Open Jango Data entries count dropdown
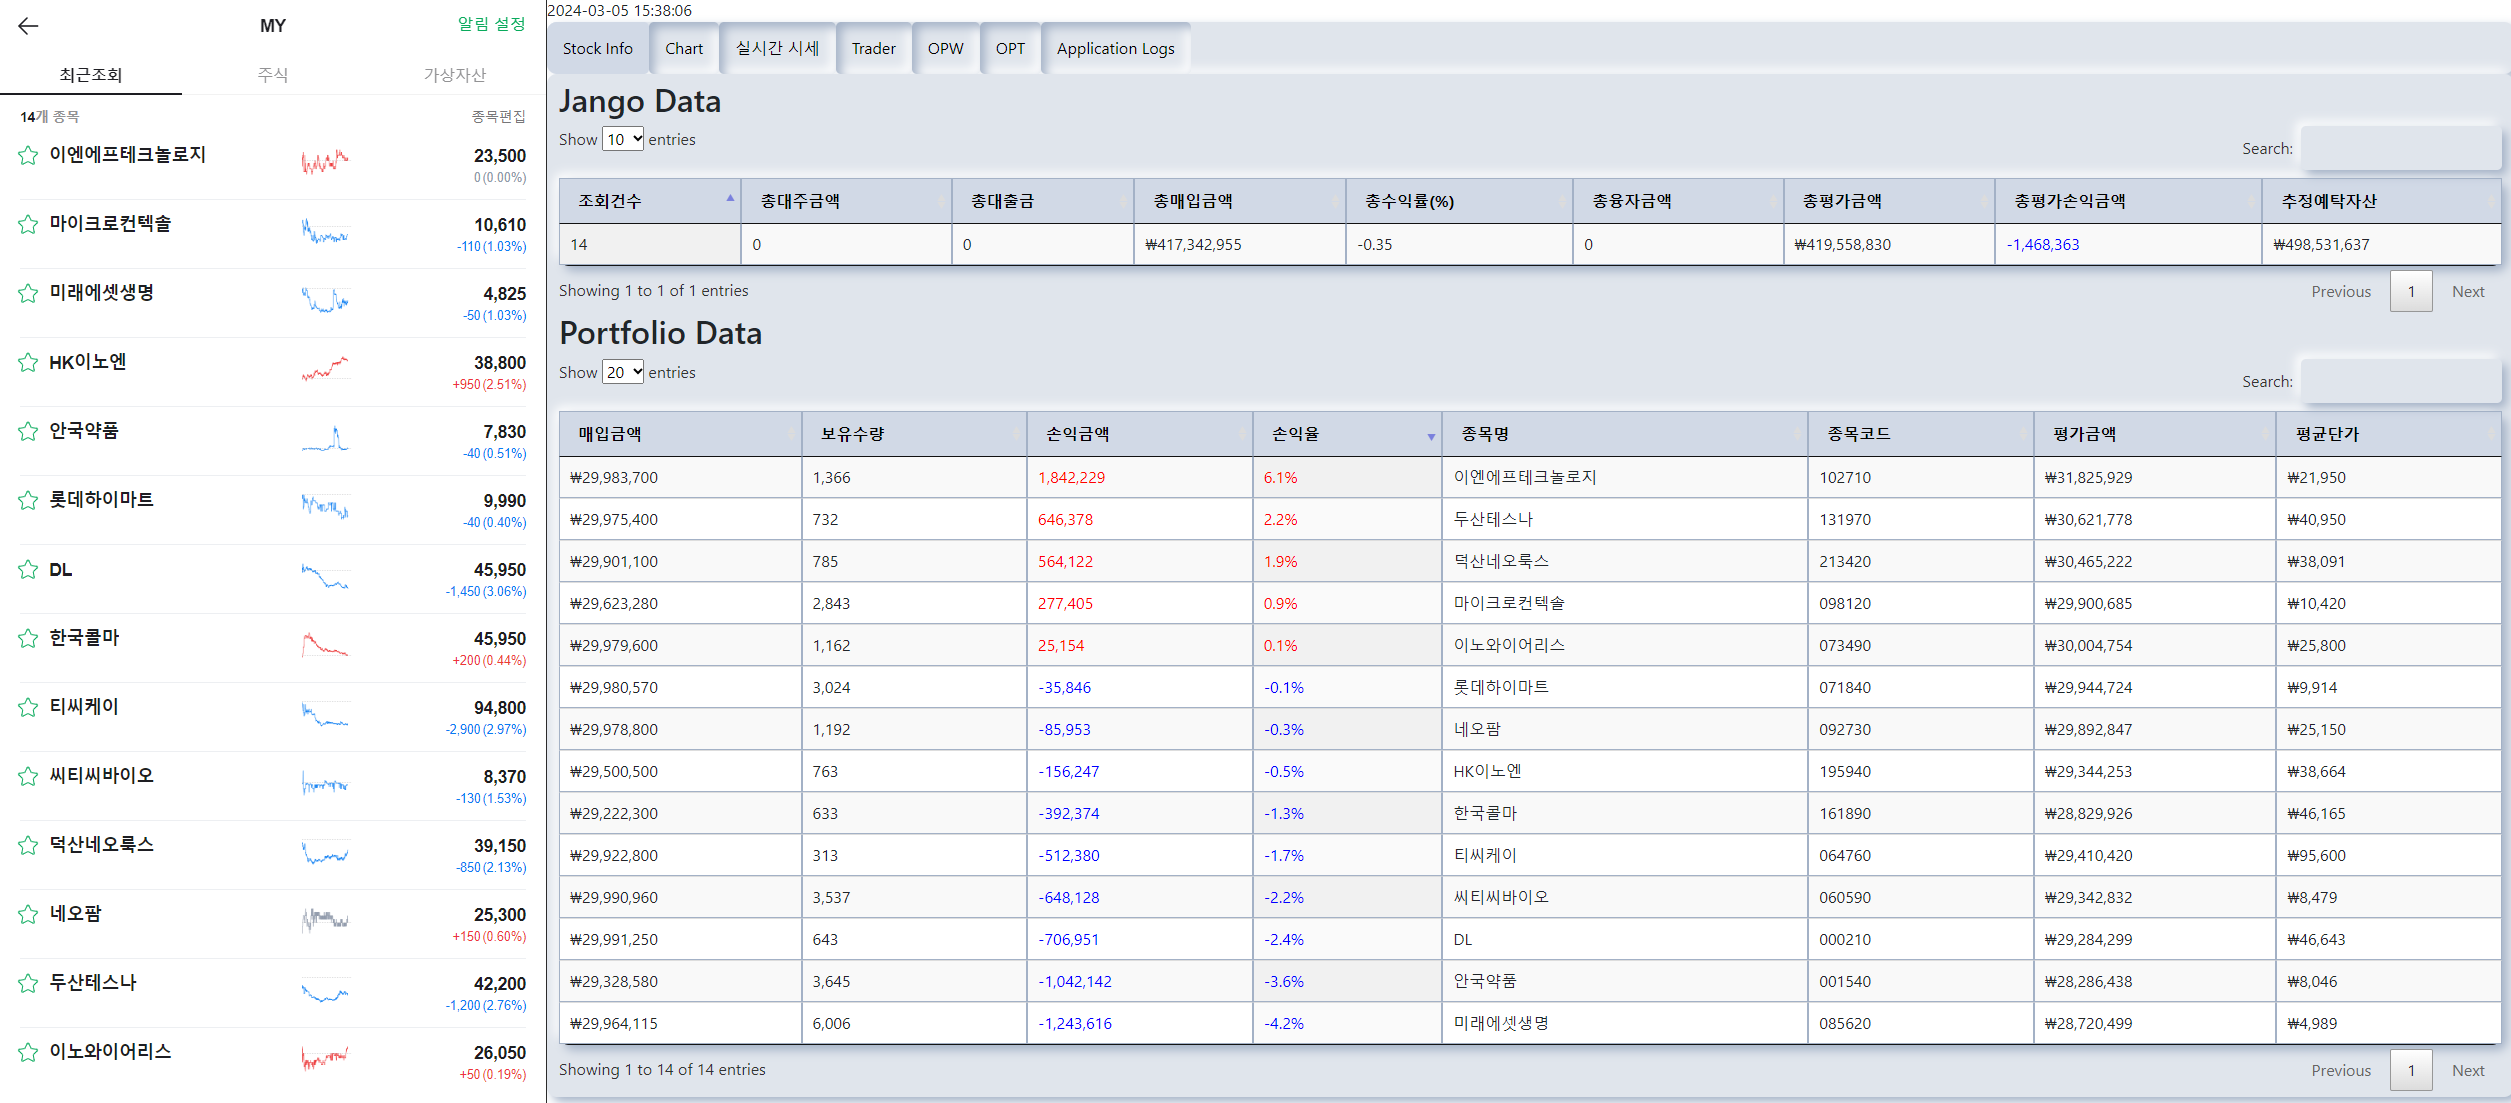The image size is (2511, 1103). [x=623, y=139]
